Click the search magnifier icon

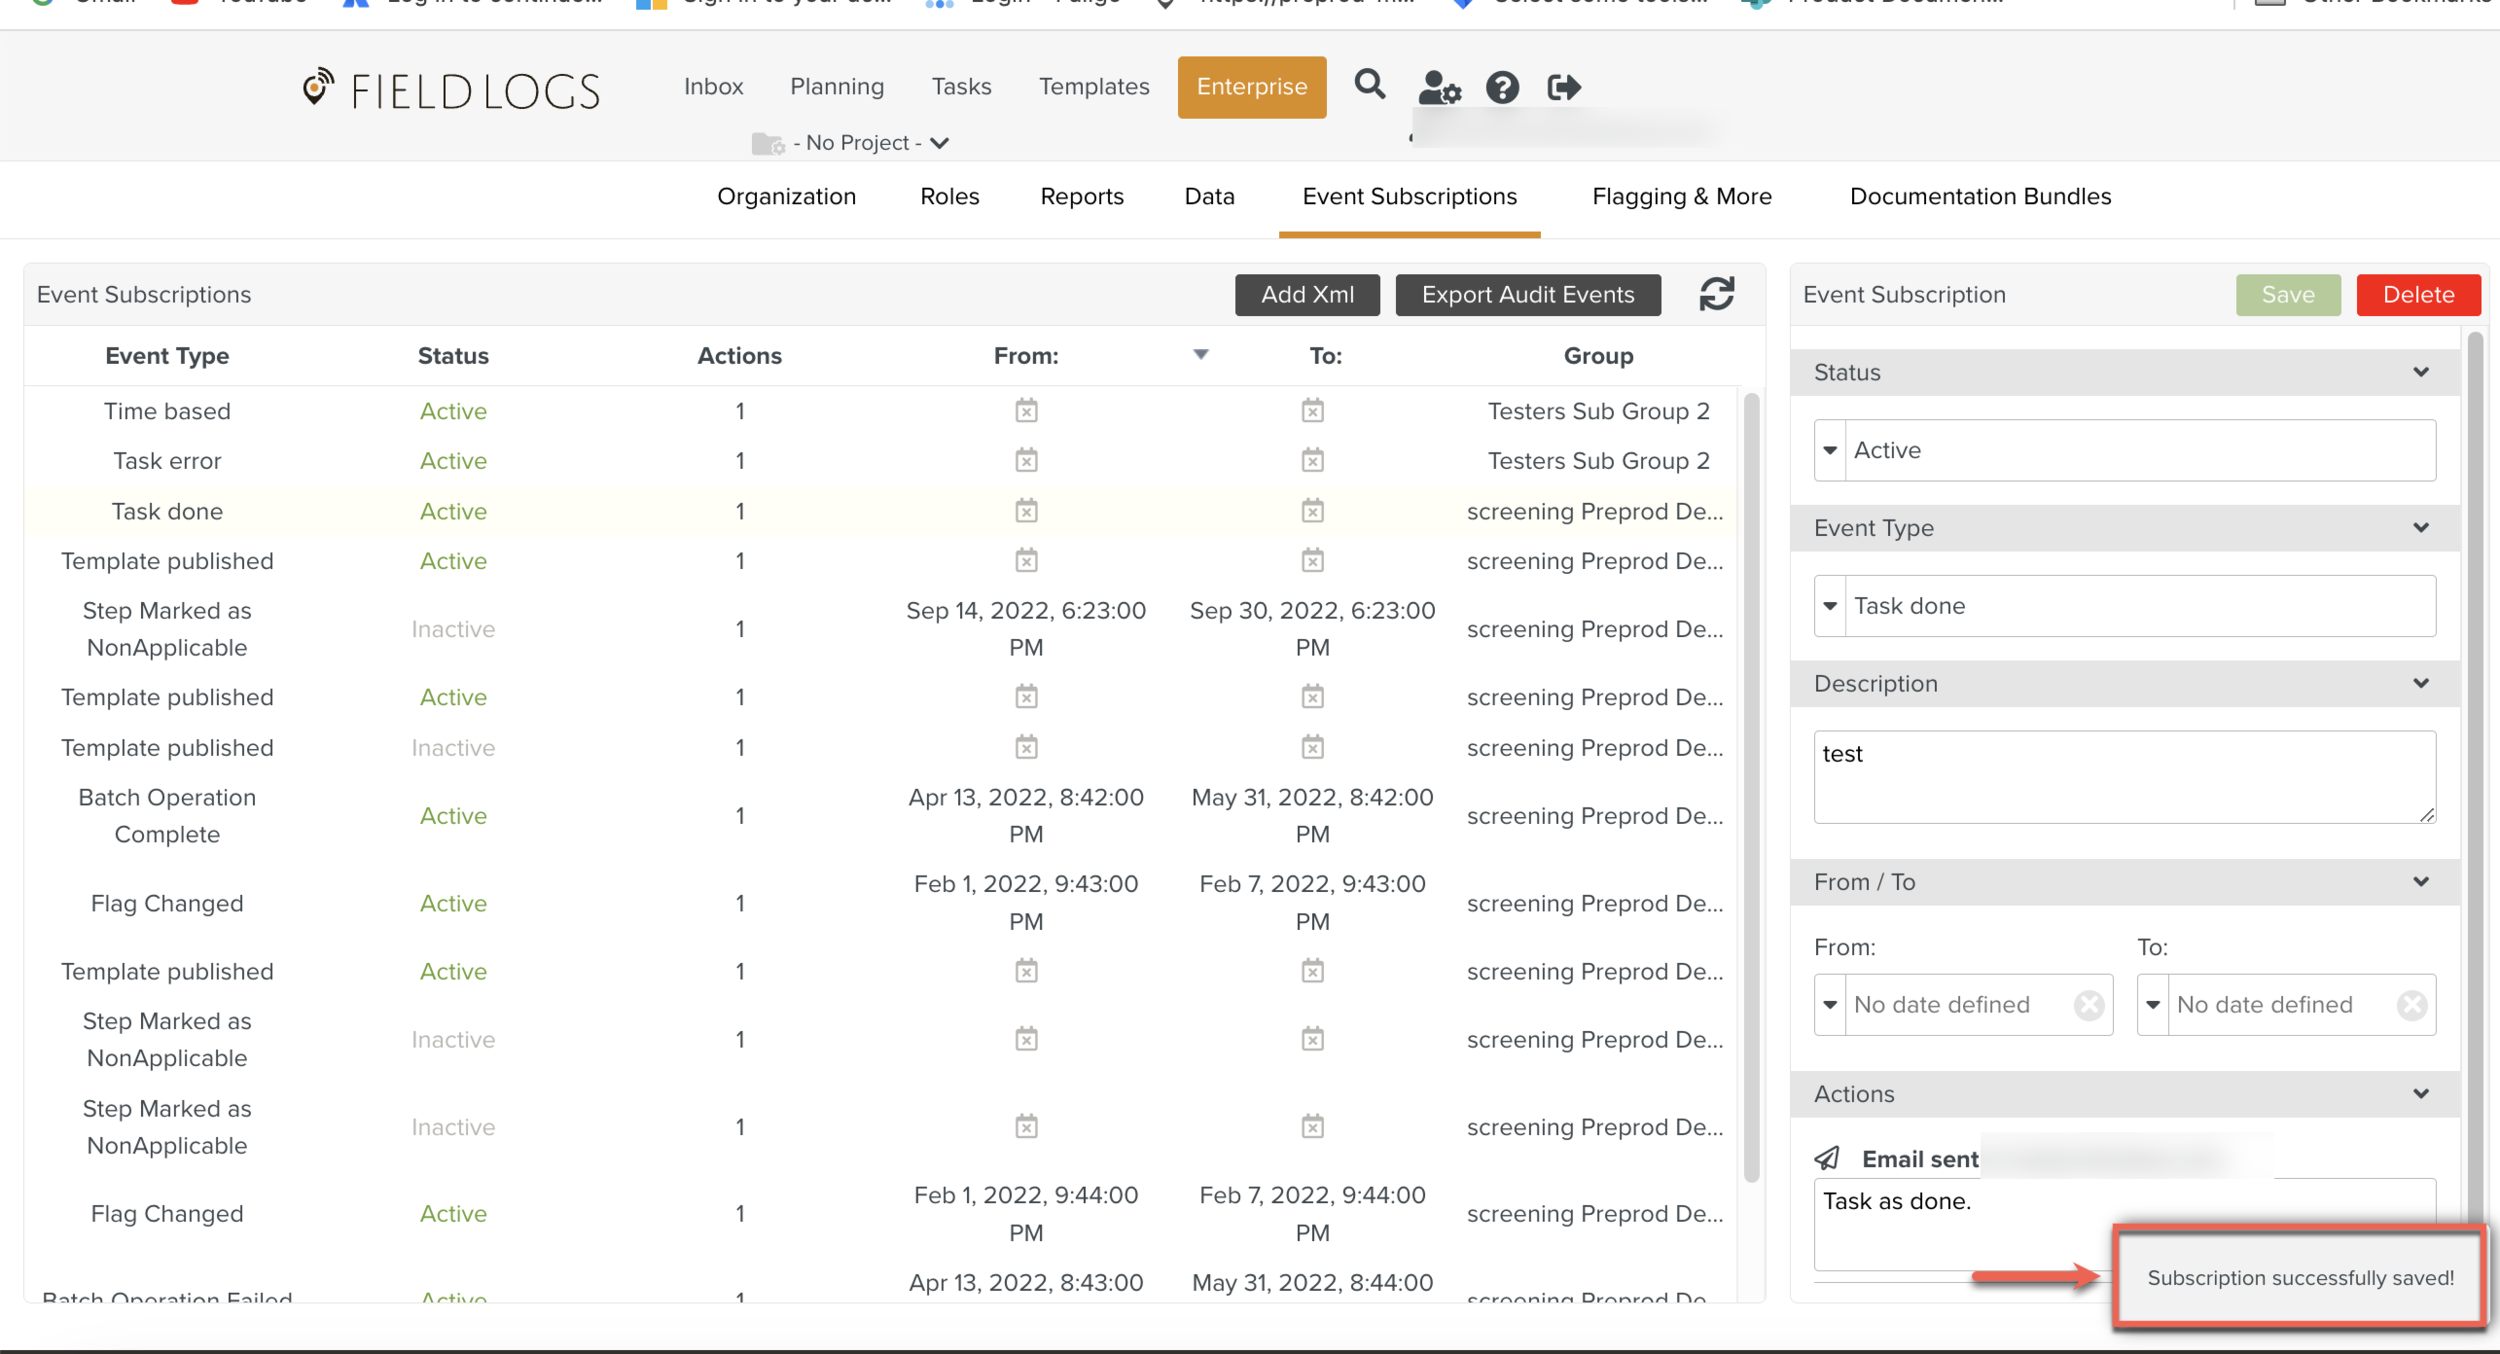click(1369, 85)
